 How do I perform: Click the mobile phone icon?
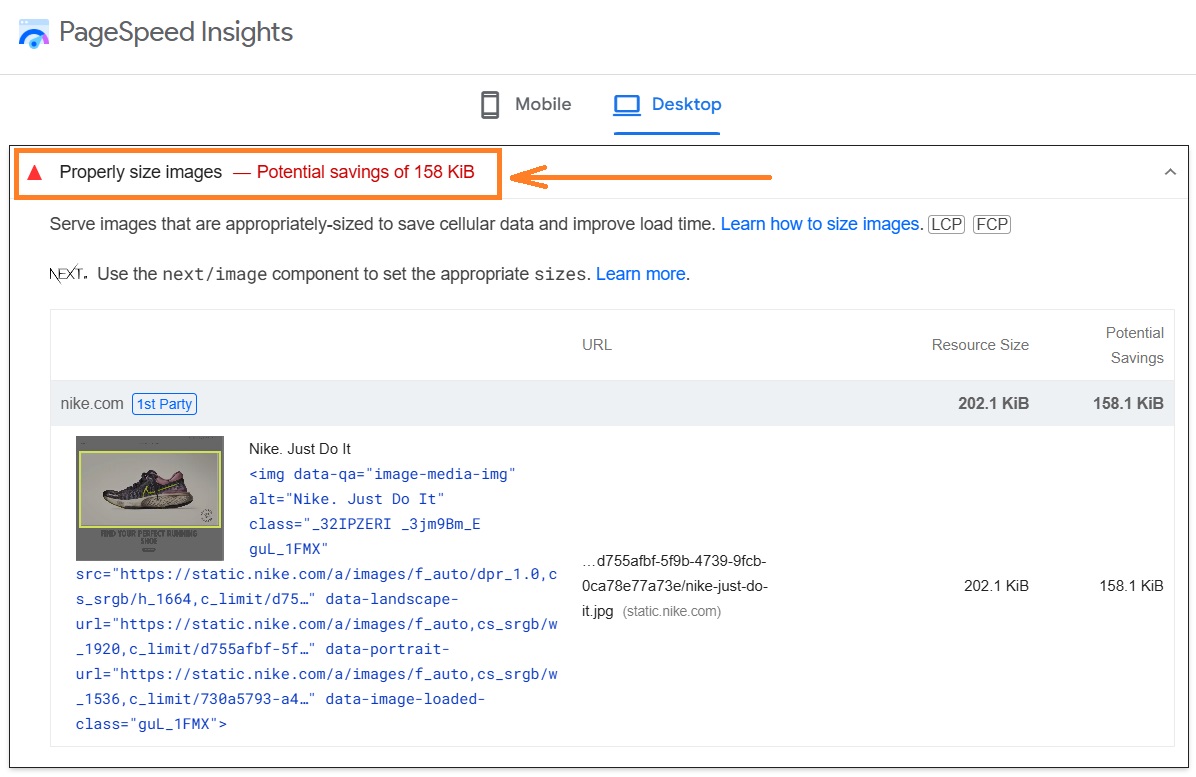[489, 104]
